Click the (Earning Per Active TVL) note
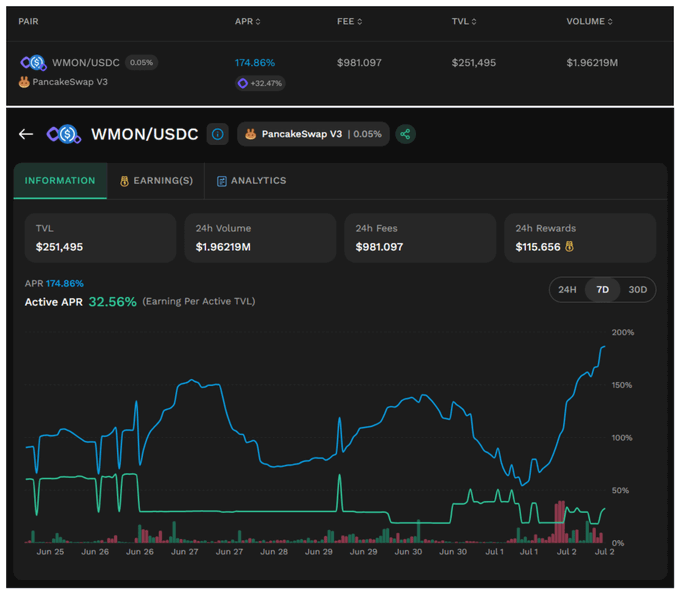The height and width of the screenshot is (594, 680). (x=199, y=301)
